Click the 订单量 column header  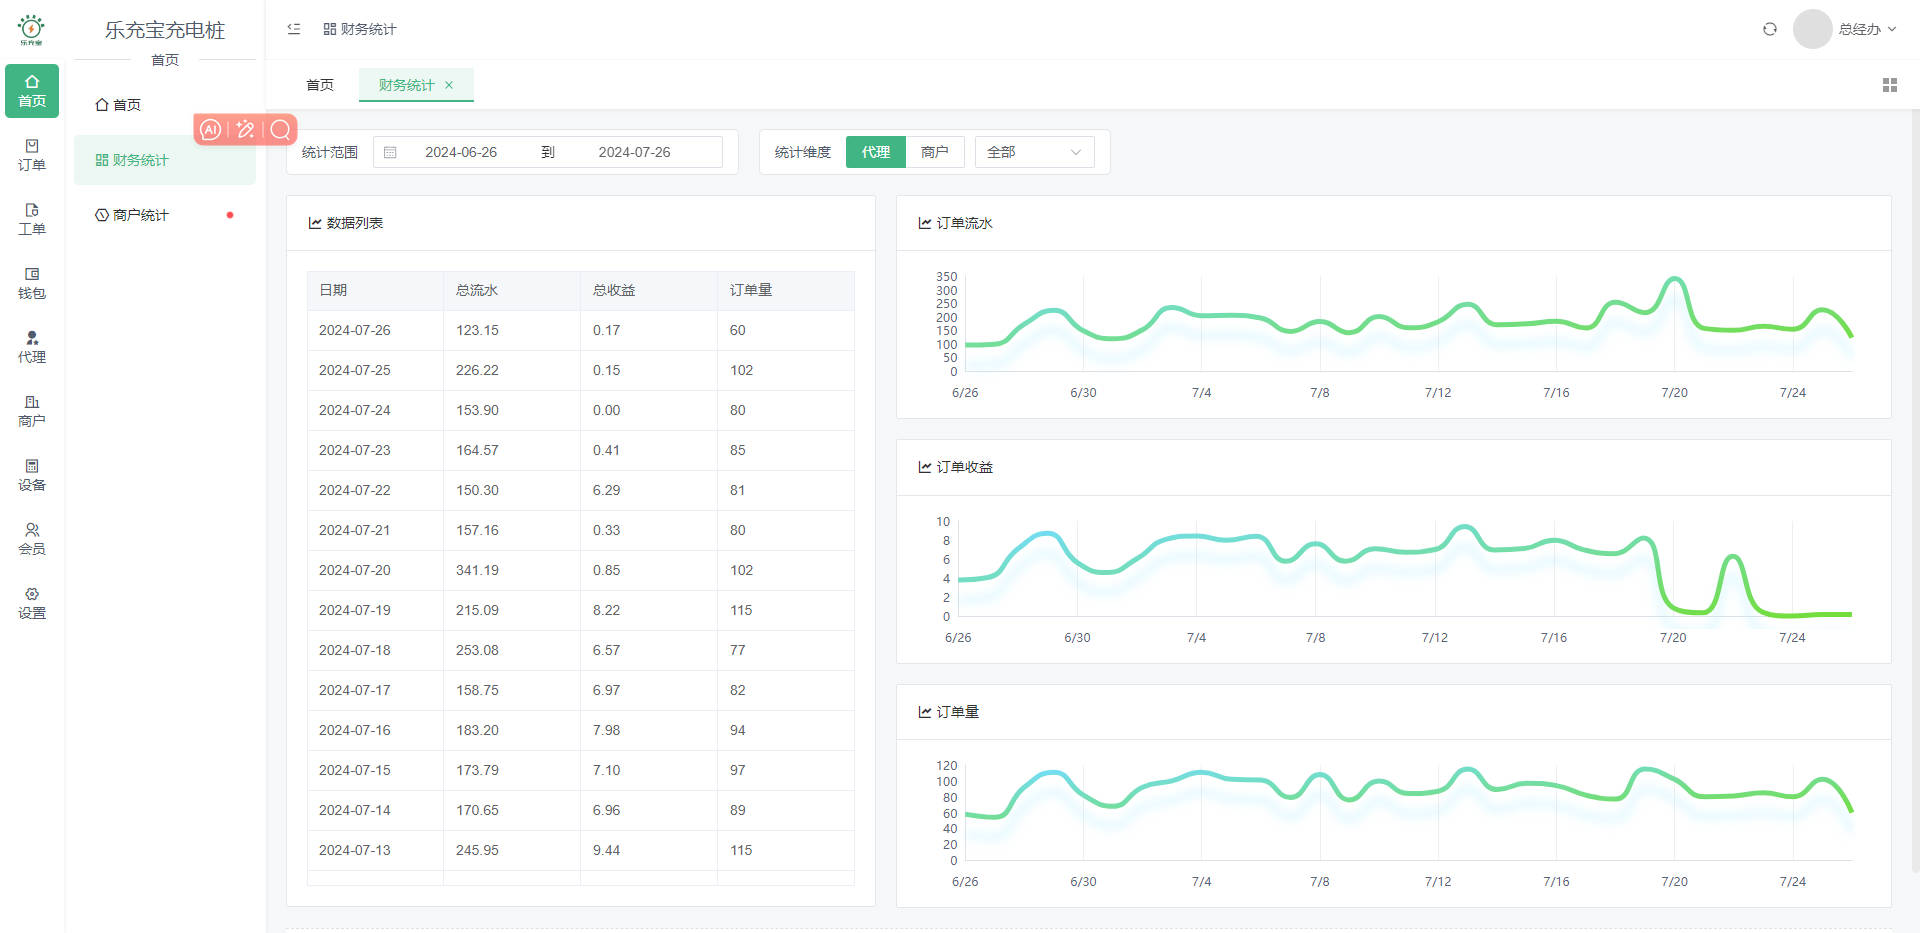tap(786, 290)
